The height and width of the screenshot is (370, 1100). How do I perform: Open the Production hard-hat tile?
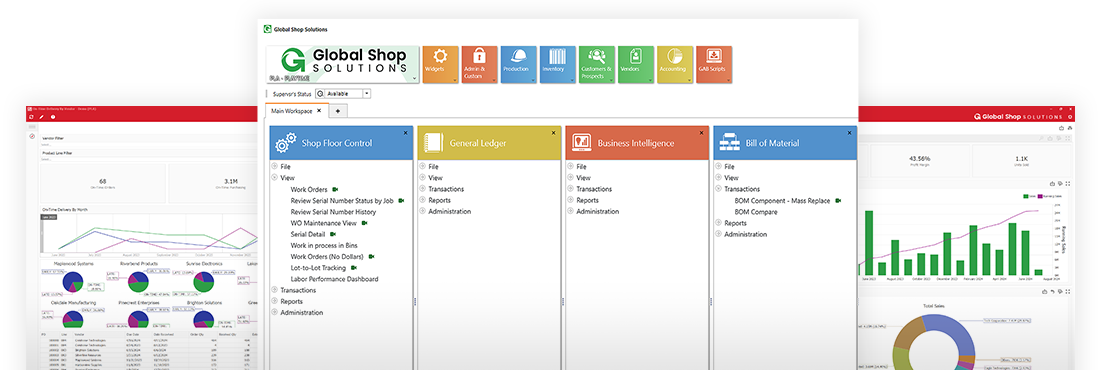519,64
